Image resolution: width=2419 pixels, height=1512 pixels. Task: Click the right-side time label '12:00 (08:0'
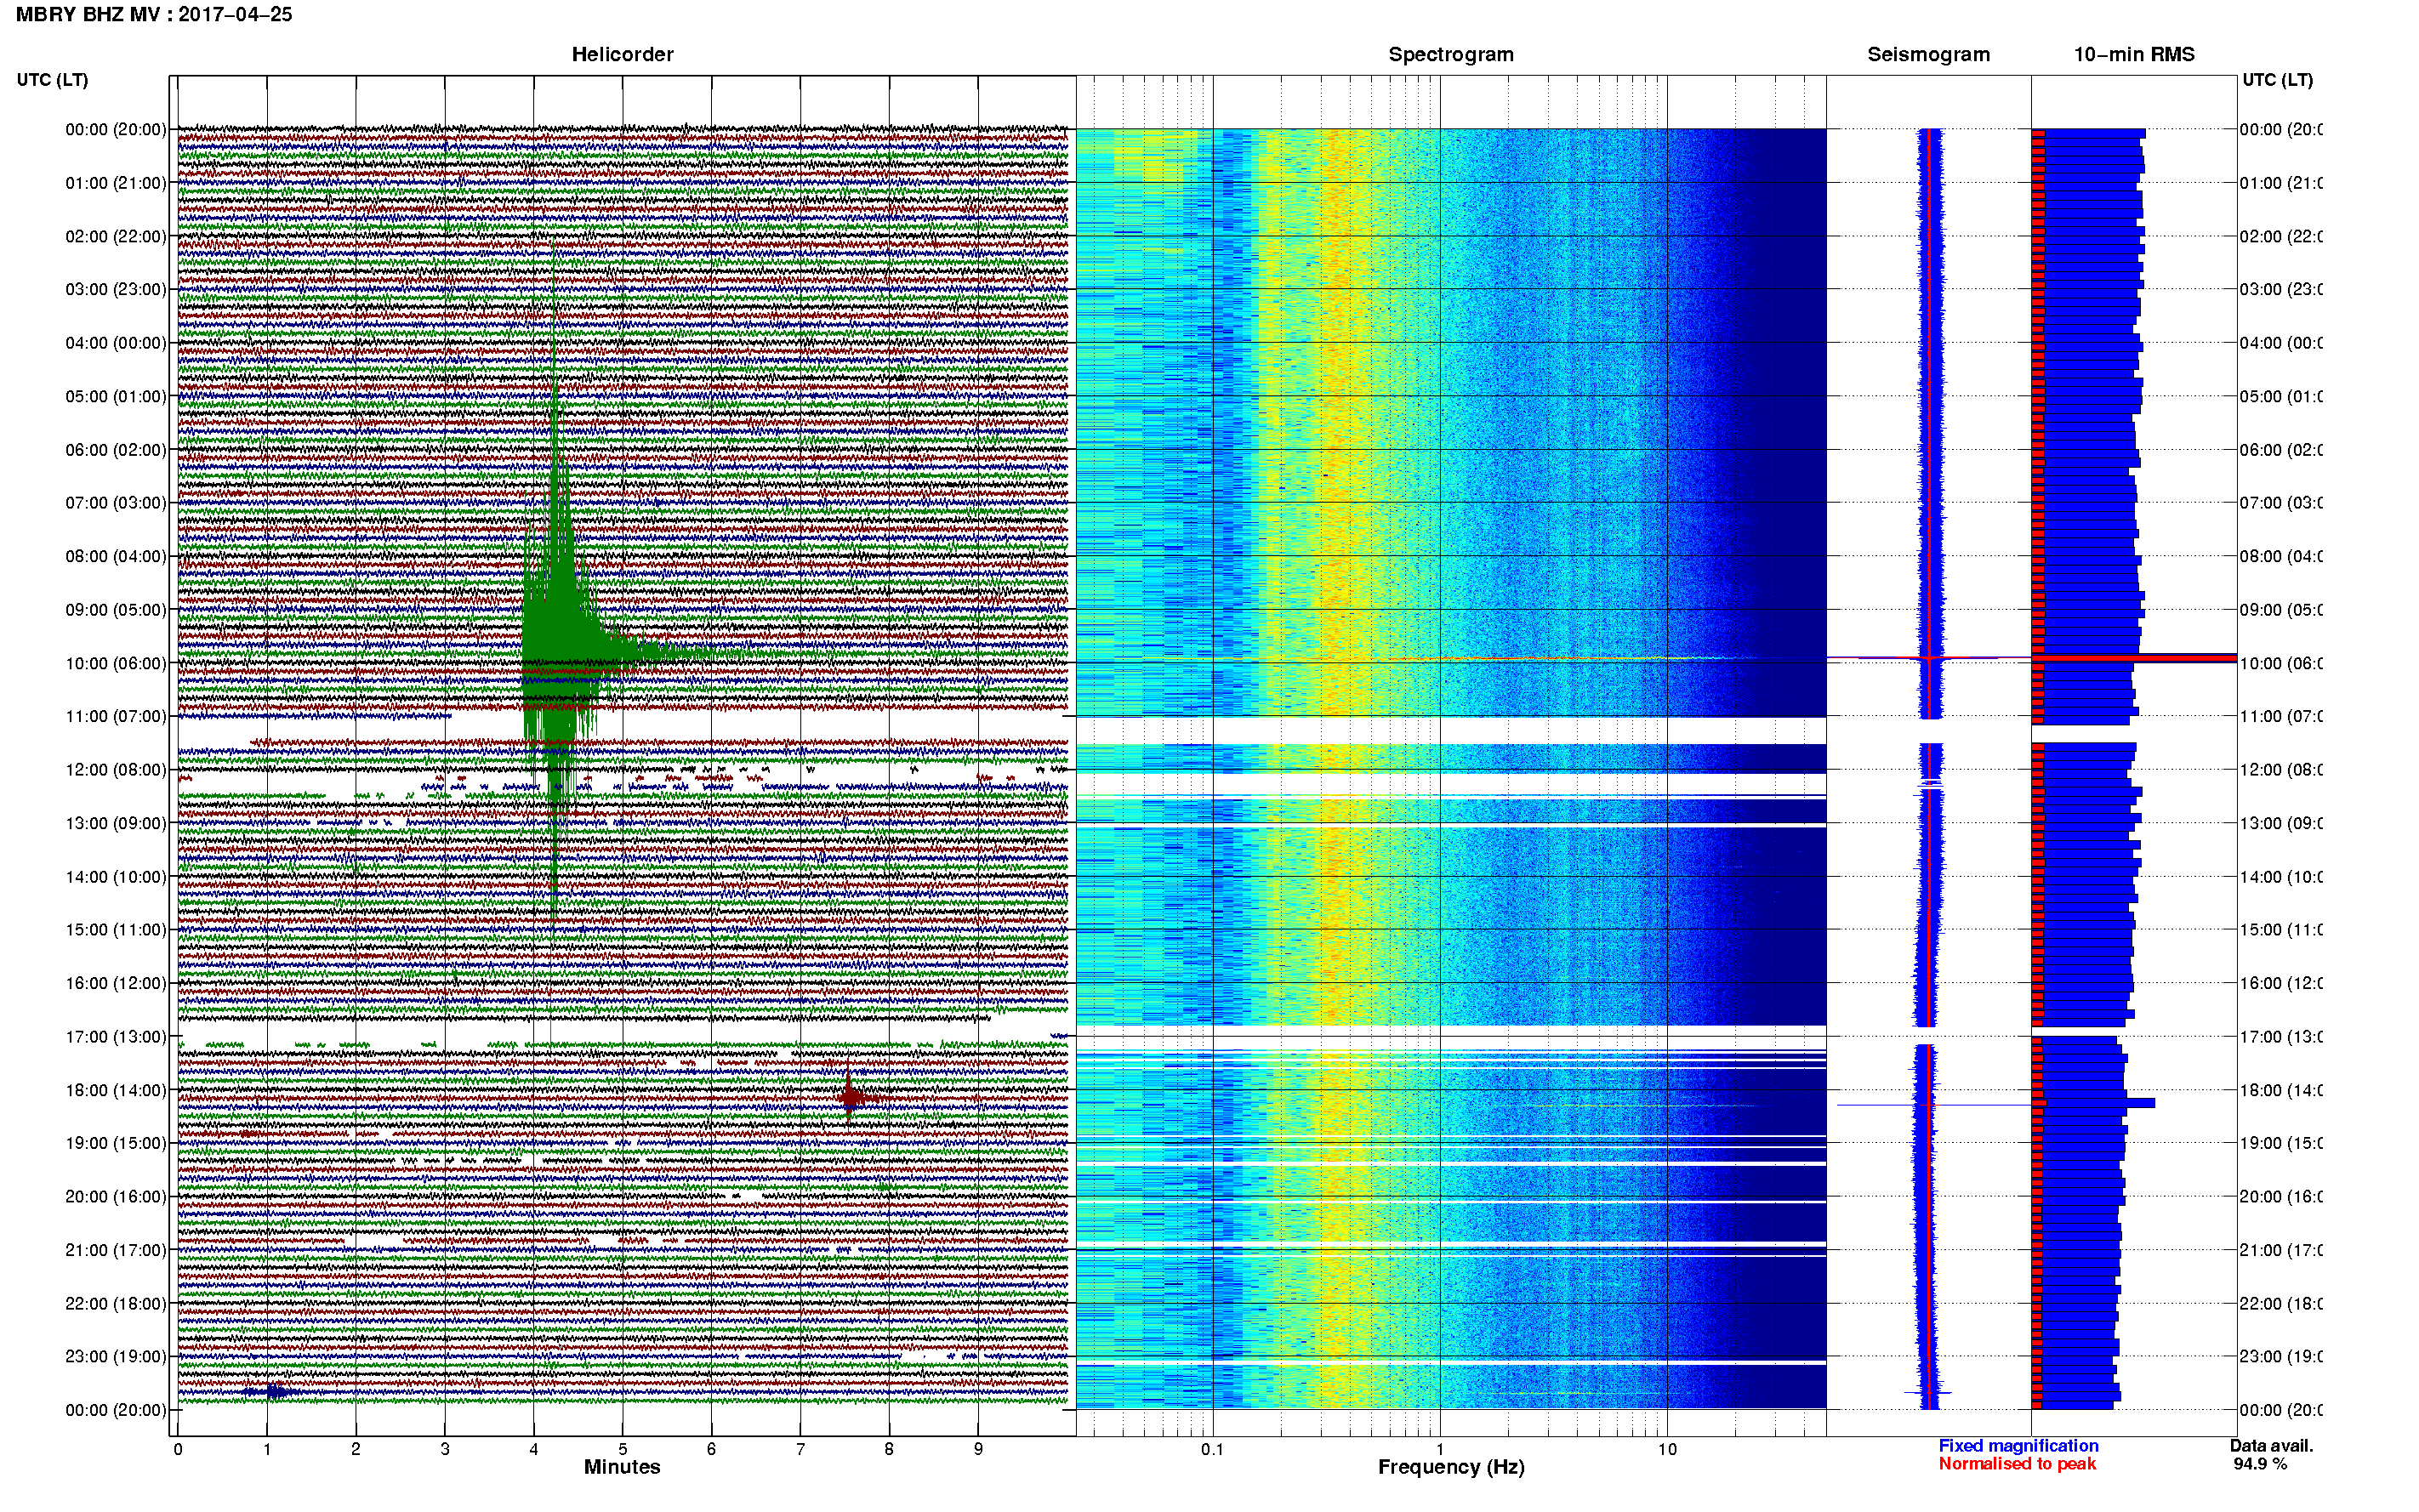coord(2281,769)
